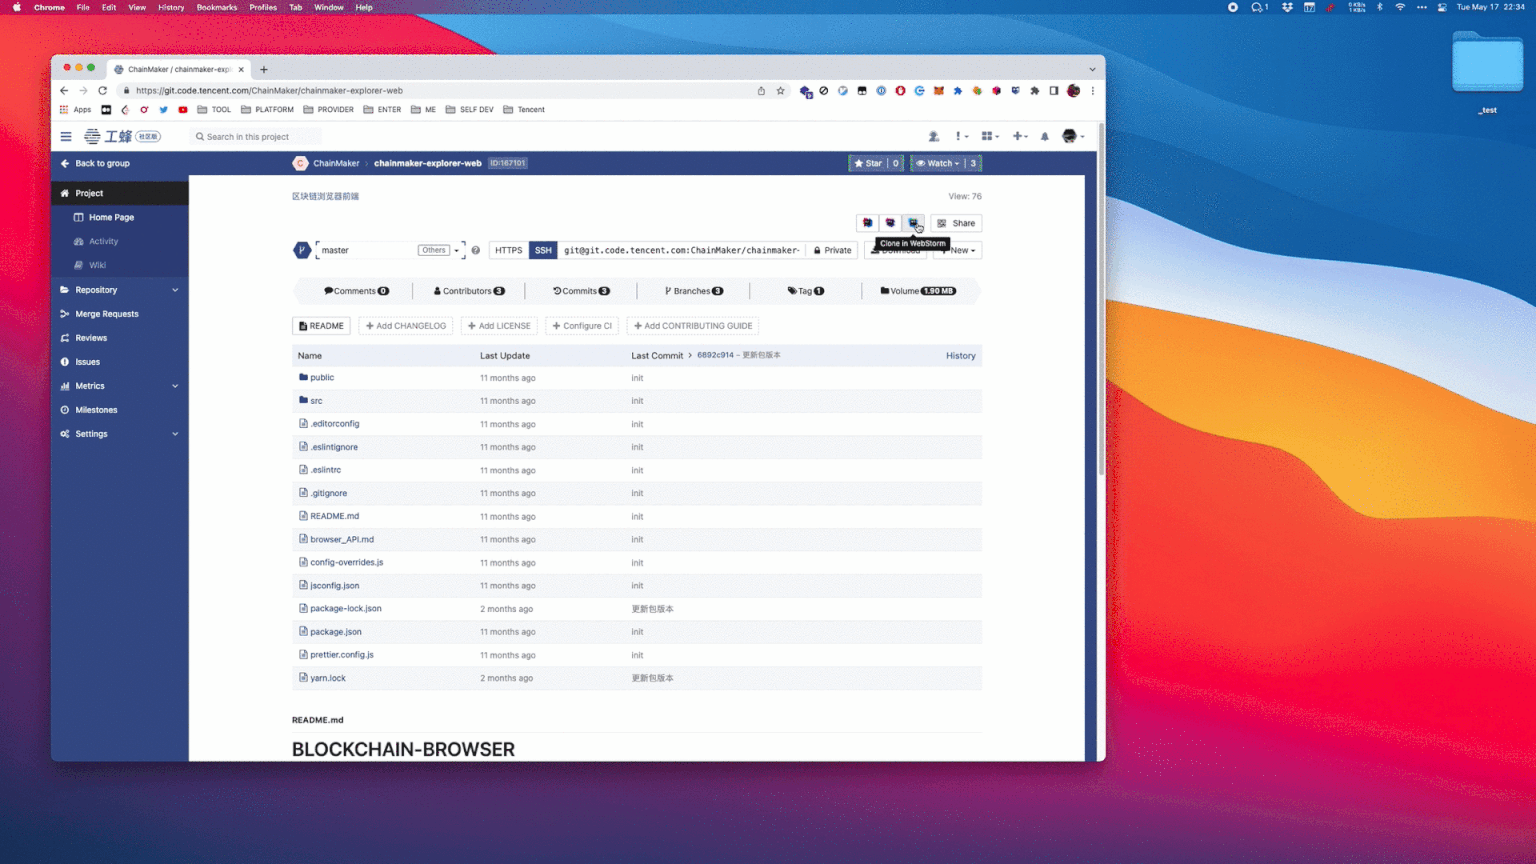
Task: Open the History menu in macOS menu bar
Action: [x=171, y=7]
